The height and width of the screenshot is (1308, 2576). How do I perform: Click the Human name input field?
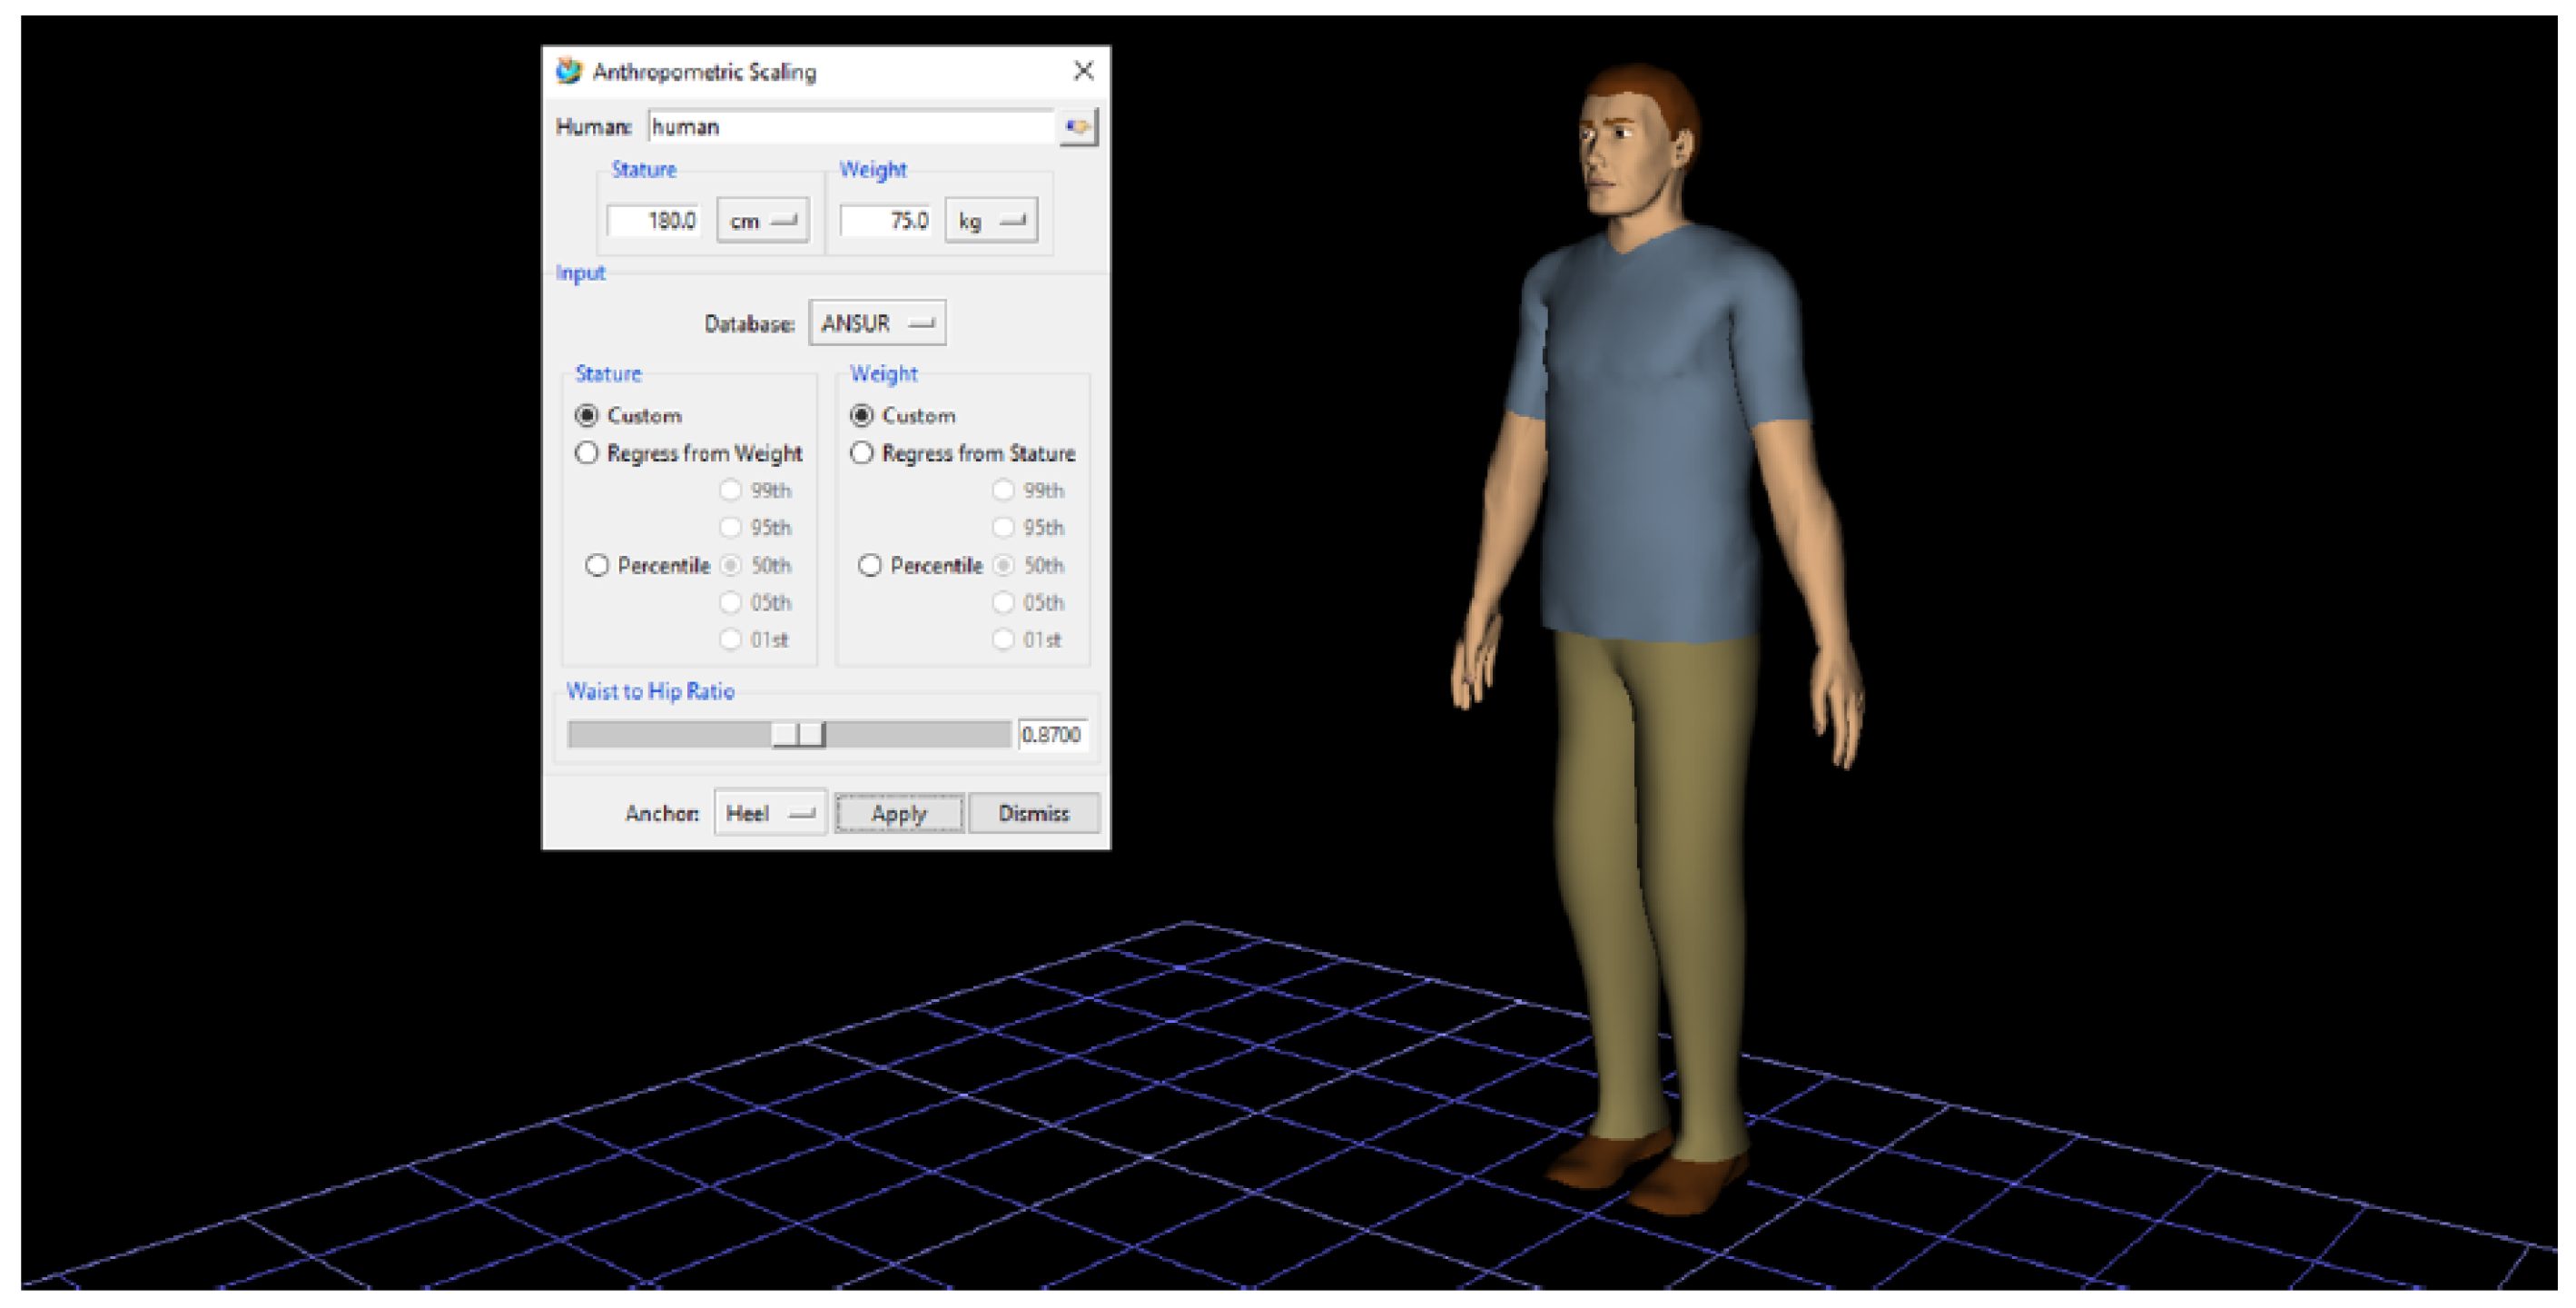pyautogui.click(x=850, y=127)
